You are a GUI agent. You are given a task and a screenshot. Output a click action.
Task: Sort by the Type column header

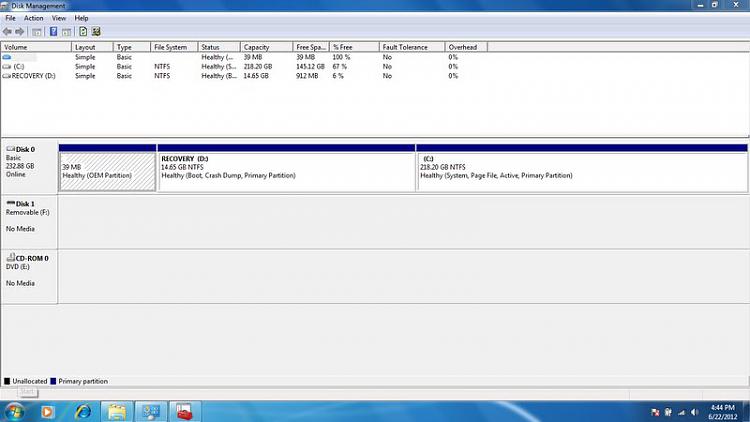[x=132, y=47]
